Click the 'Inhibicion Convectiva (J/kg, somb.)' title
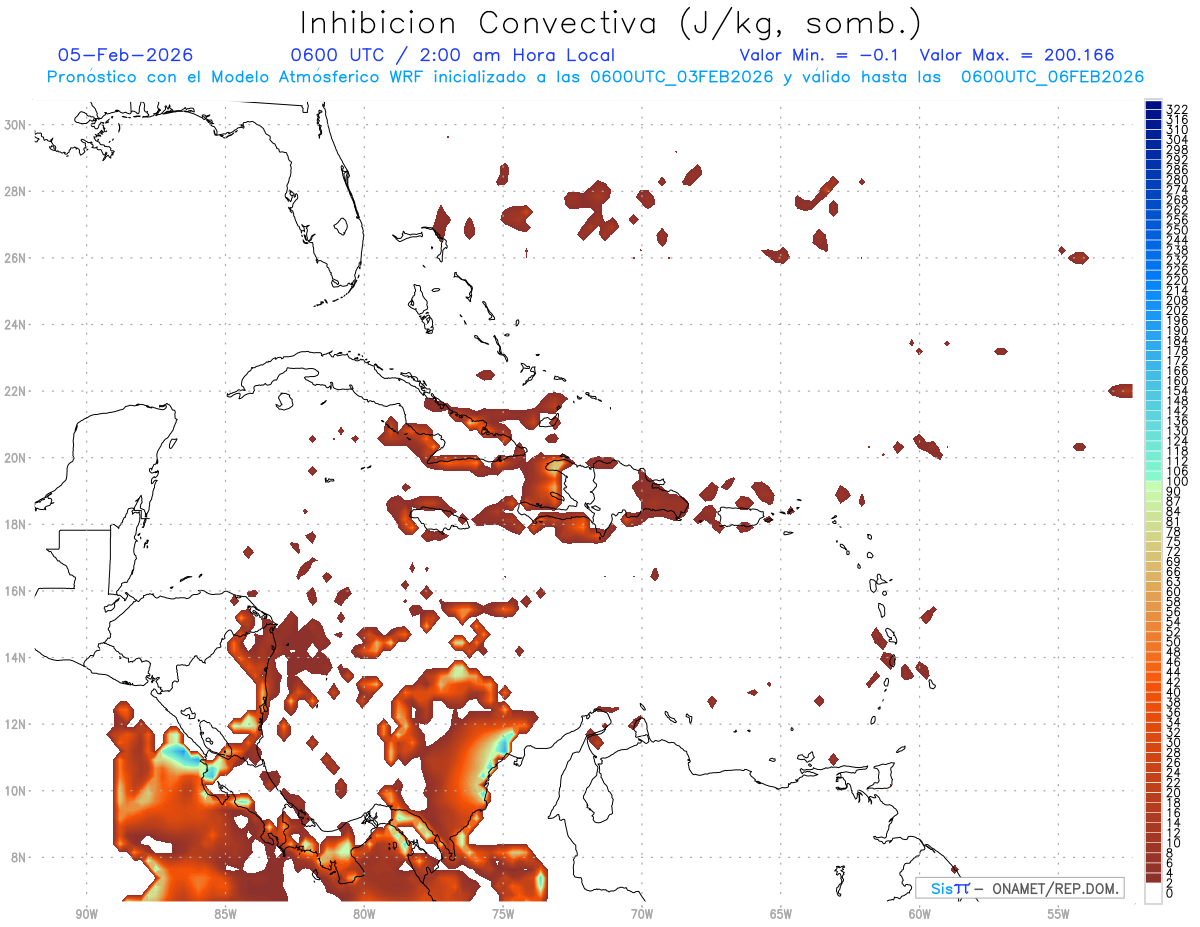 click(611, 23)
